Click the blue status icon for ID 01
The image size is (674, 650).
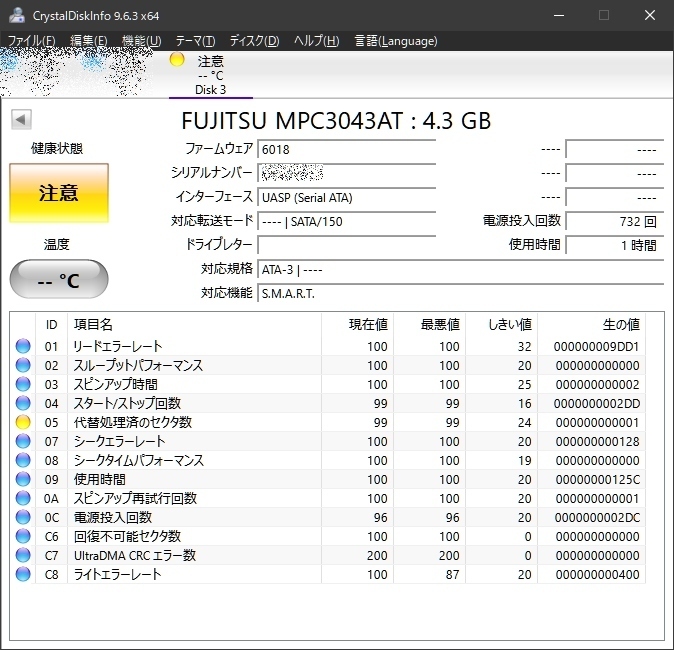[23, 346]
